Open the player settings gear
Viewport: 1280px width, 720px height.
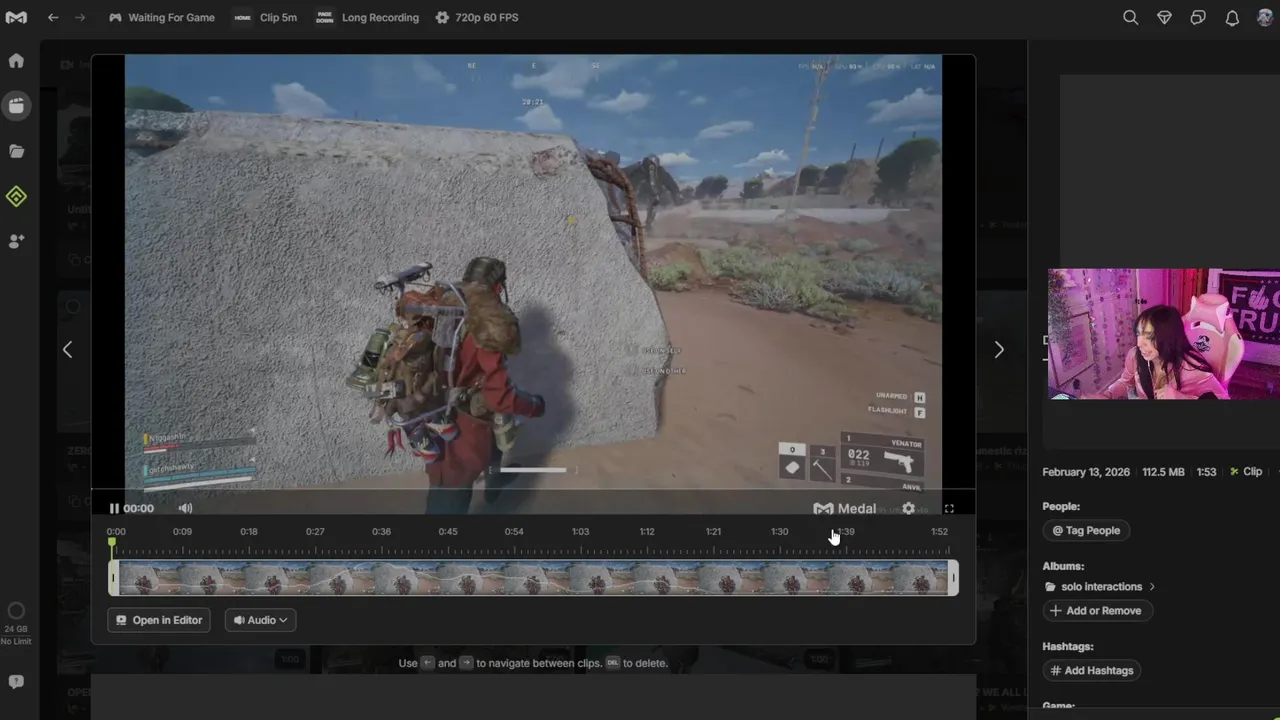coord(908,508)
